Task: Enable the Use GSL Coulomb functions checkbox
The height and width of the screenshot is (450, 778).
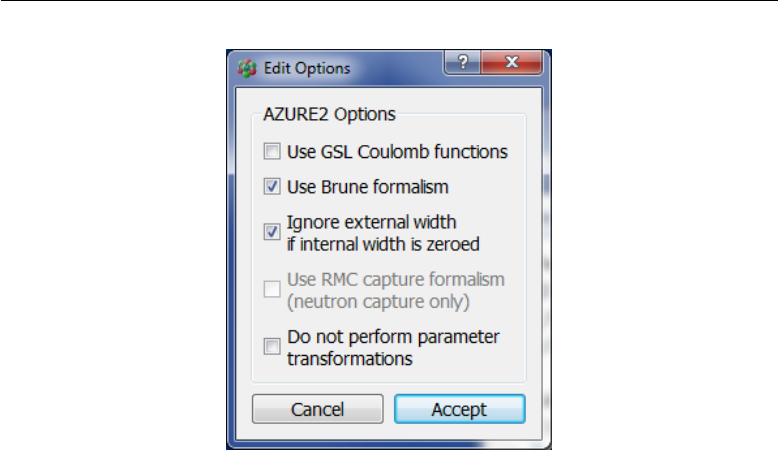Action: click(272, 151)
